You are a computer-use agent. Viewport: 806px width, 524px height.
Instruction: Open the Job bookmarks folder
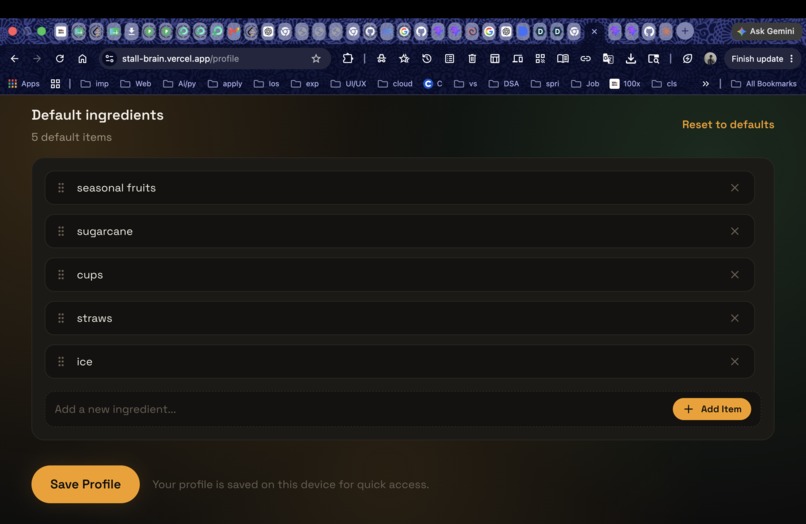tap(585, 84)
